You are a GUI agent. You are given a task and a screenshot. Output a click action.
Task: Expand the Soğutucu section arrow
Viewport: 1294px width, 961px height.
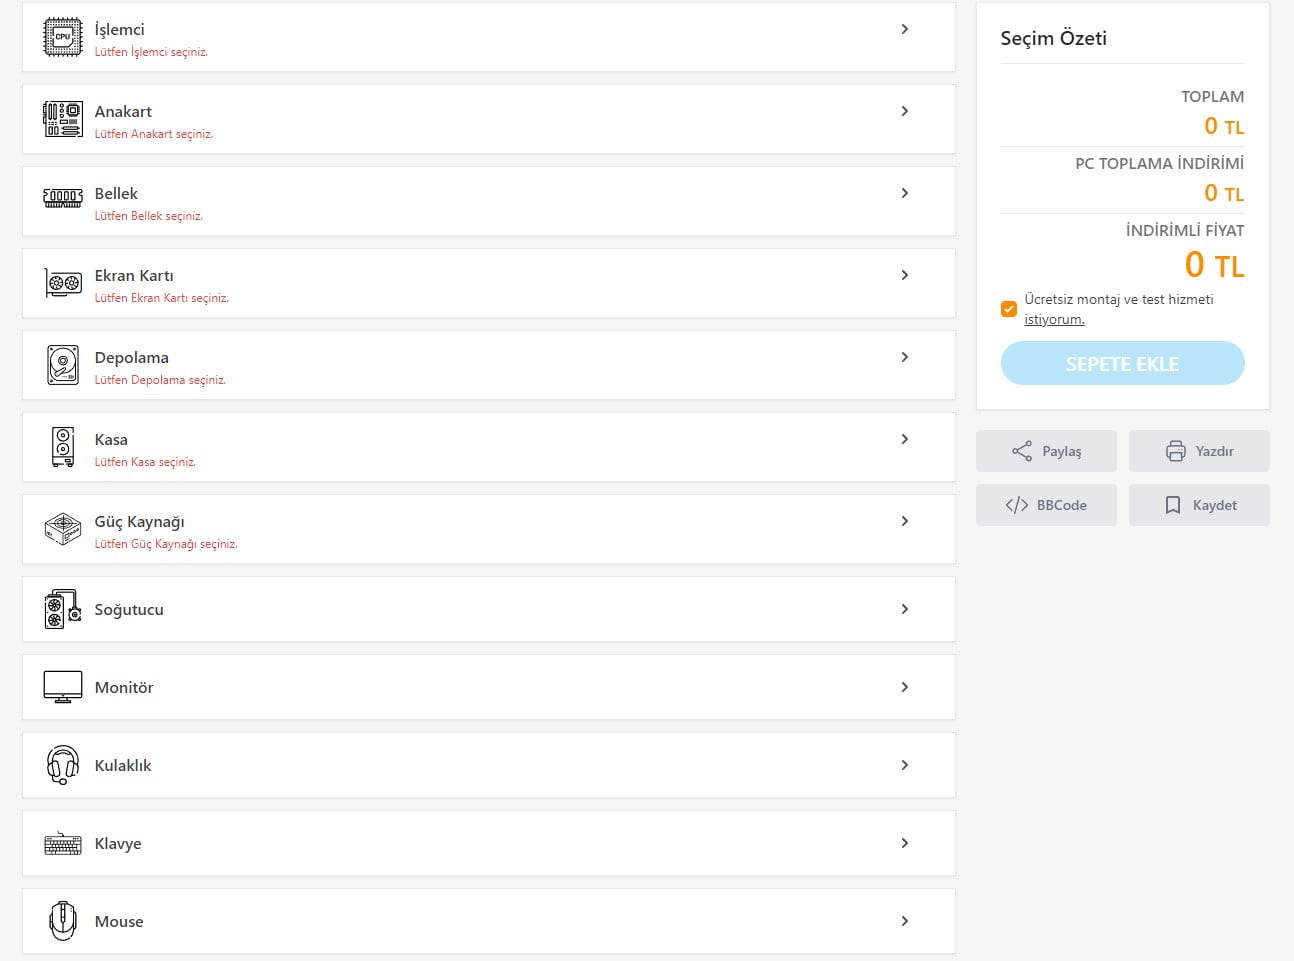[904, 609]
